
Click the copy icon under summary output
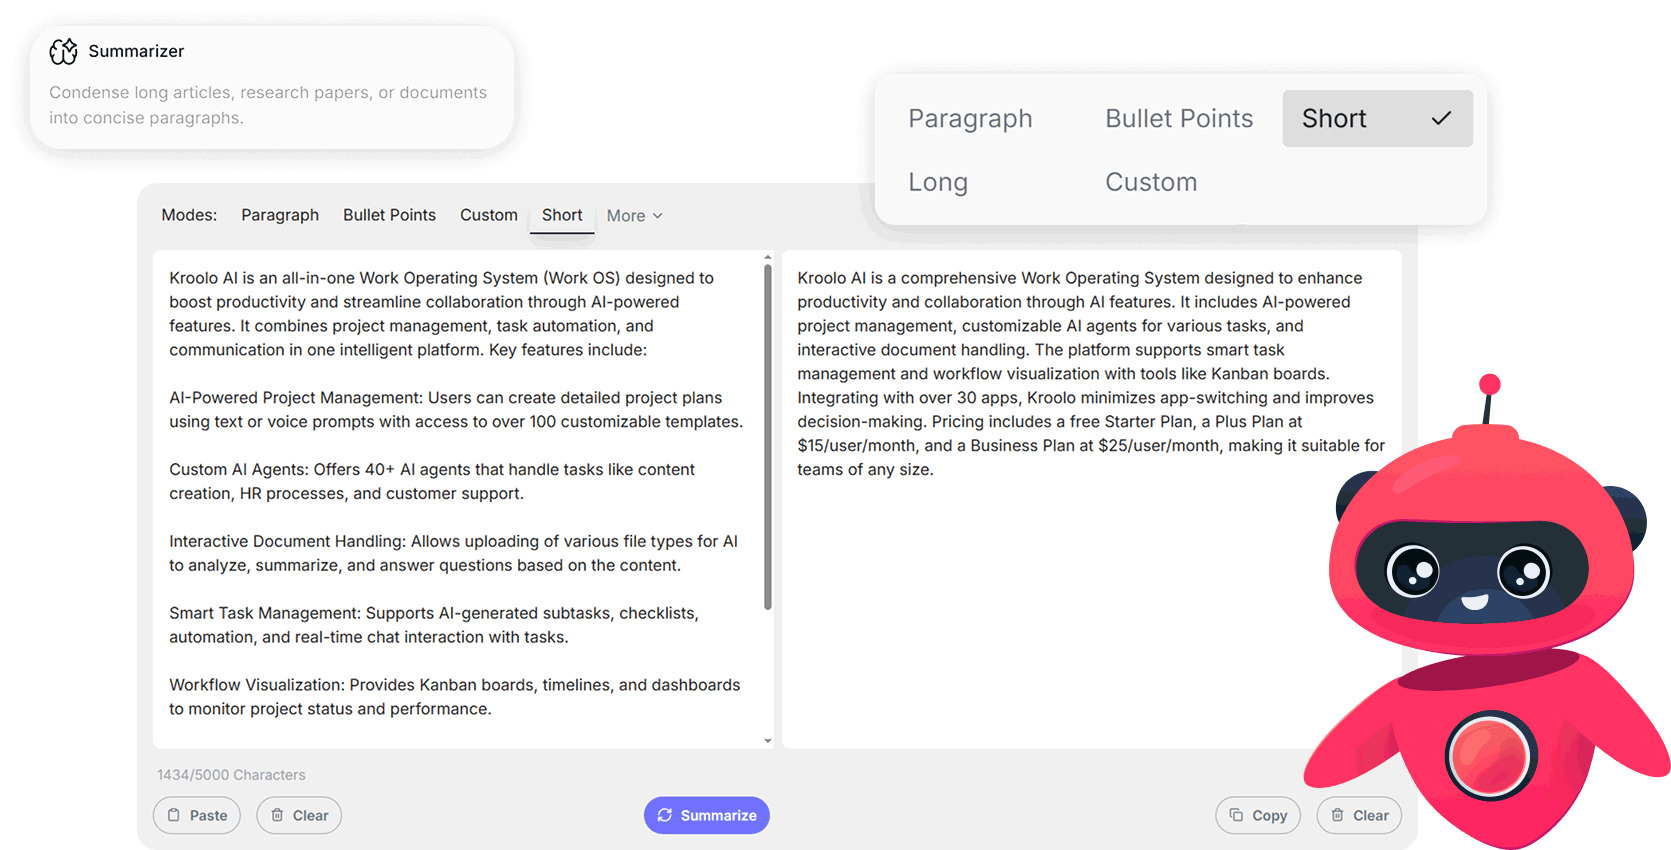pos(1236,815)
